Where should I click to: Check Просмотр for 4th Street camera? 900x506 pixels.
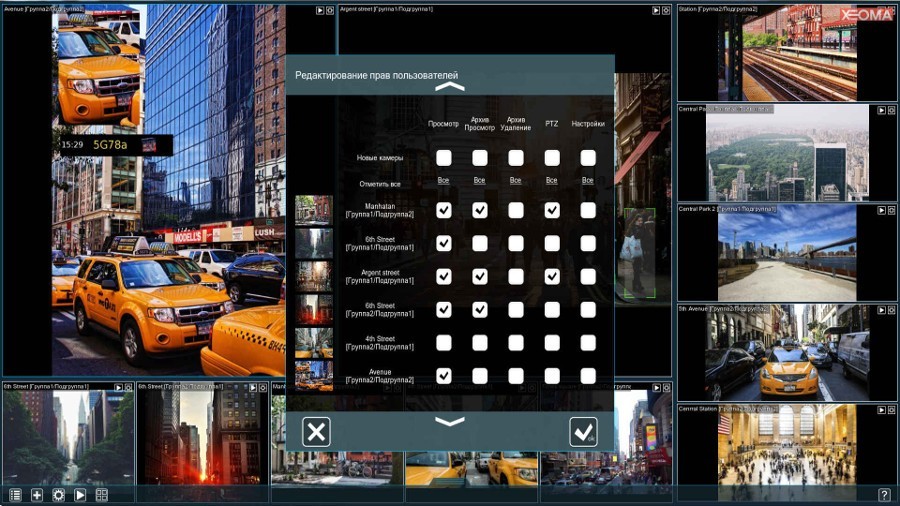click(x=444, y=343)
